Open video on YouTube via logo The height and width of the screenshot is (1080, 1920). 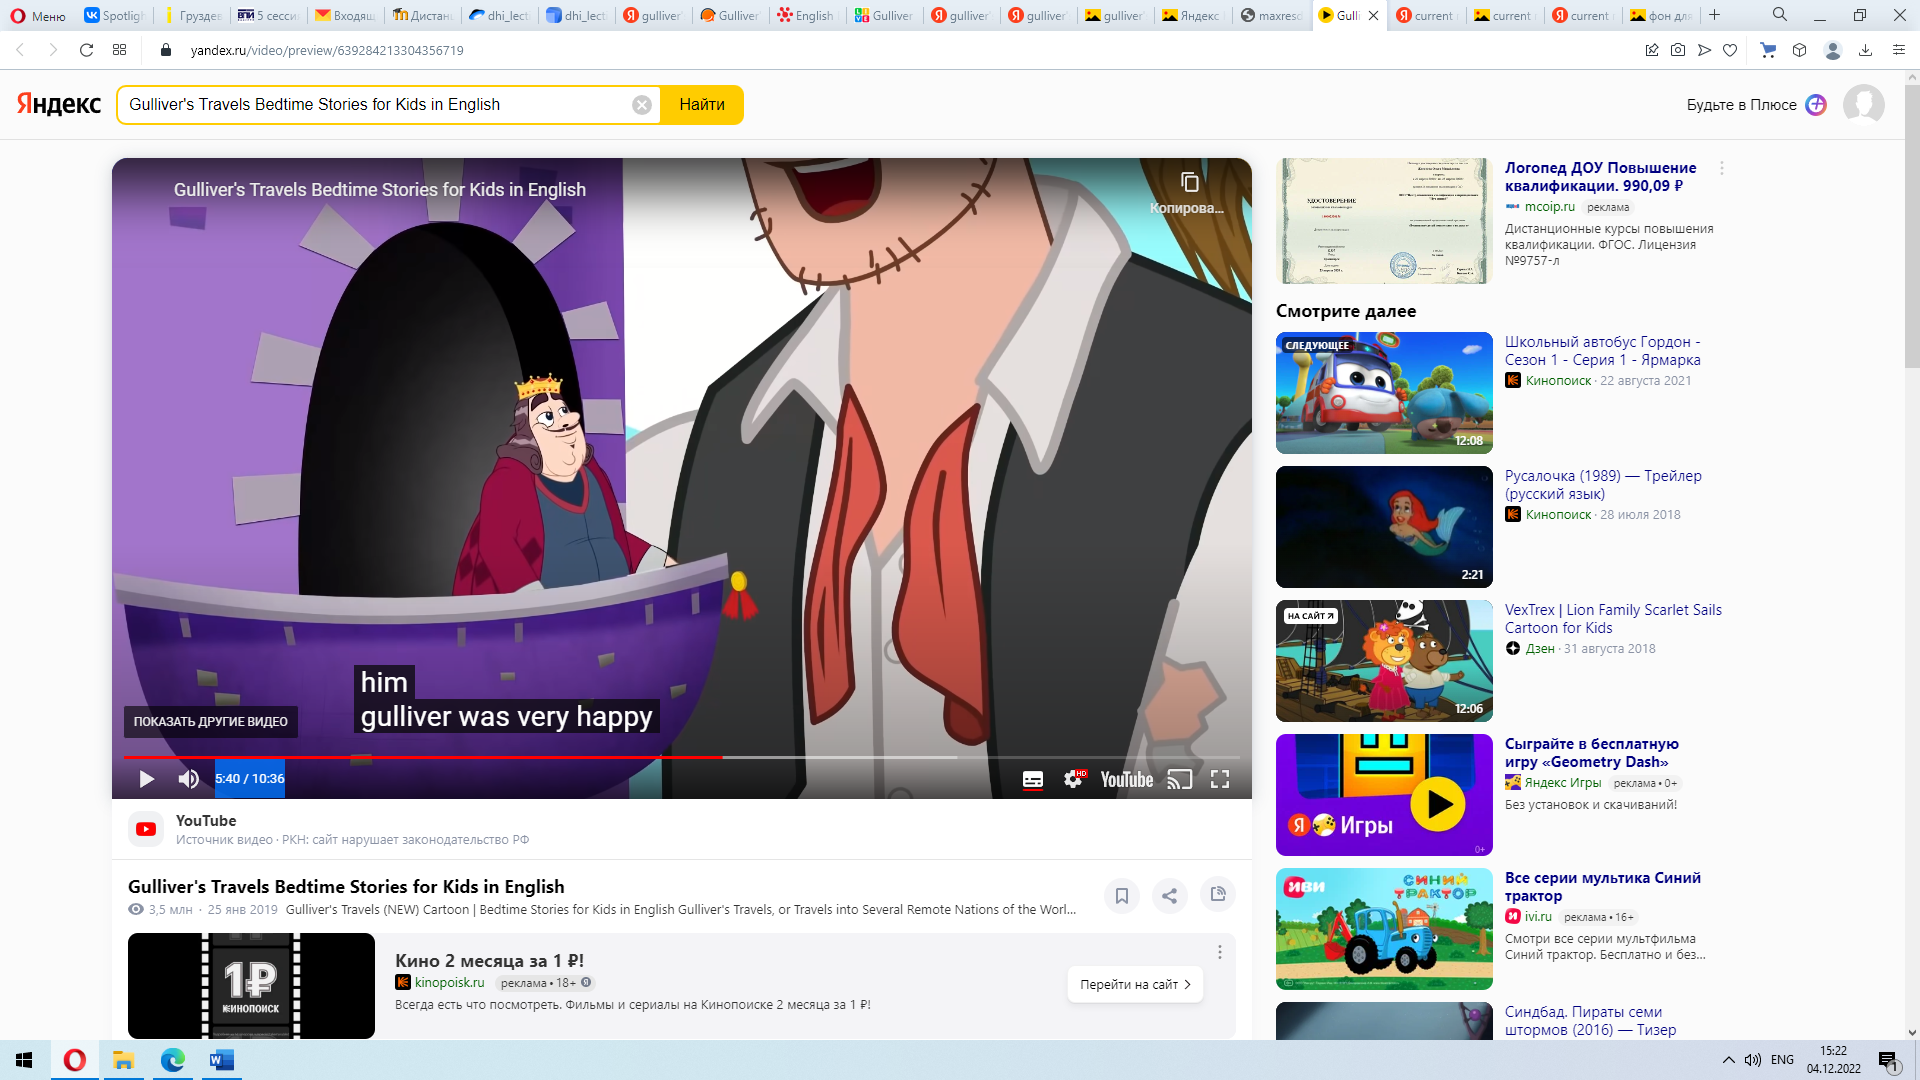point(1127,779)
